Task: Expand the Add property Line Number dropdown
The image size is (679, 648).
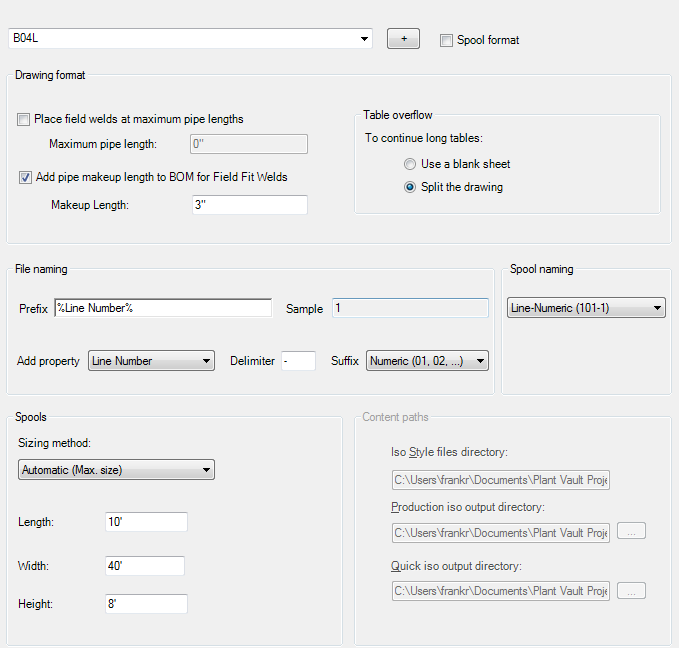Action: tap(206, 361)
